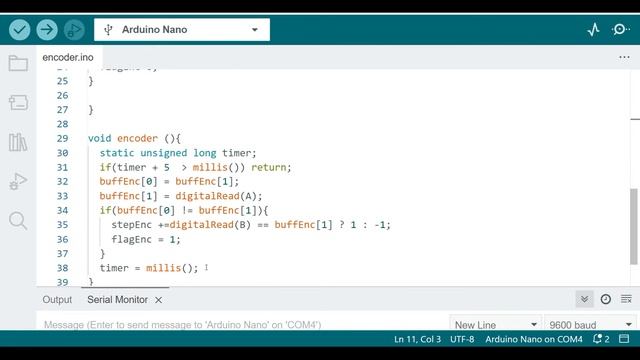The image size is (640, 360).
Task: Click the 'flagEnc = 1;' code line
Action: 146,239
